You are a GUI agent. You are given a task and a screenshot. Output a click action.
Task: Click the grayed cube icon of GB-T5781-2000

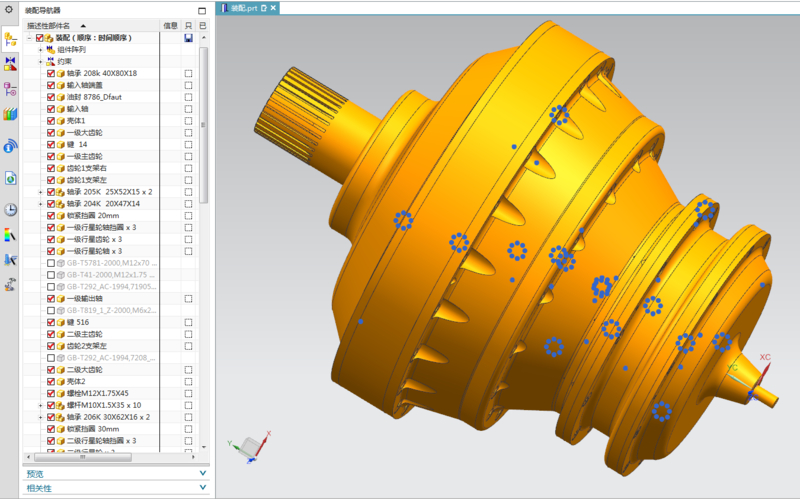[x=61, y=263]
